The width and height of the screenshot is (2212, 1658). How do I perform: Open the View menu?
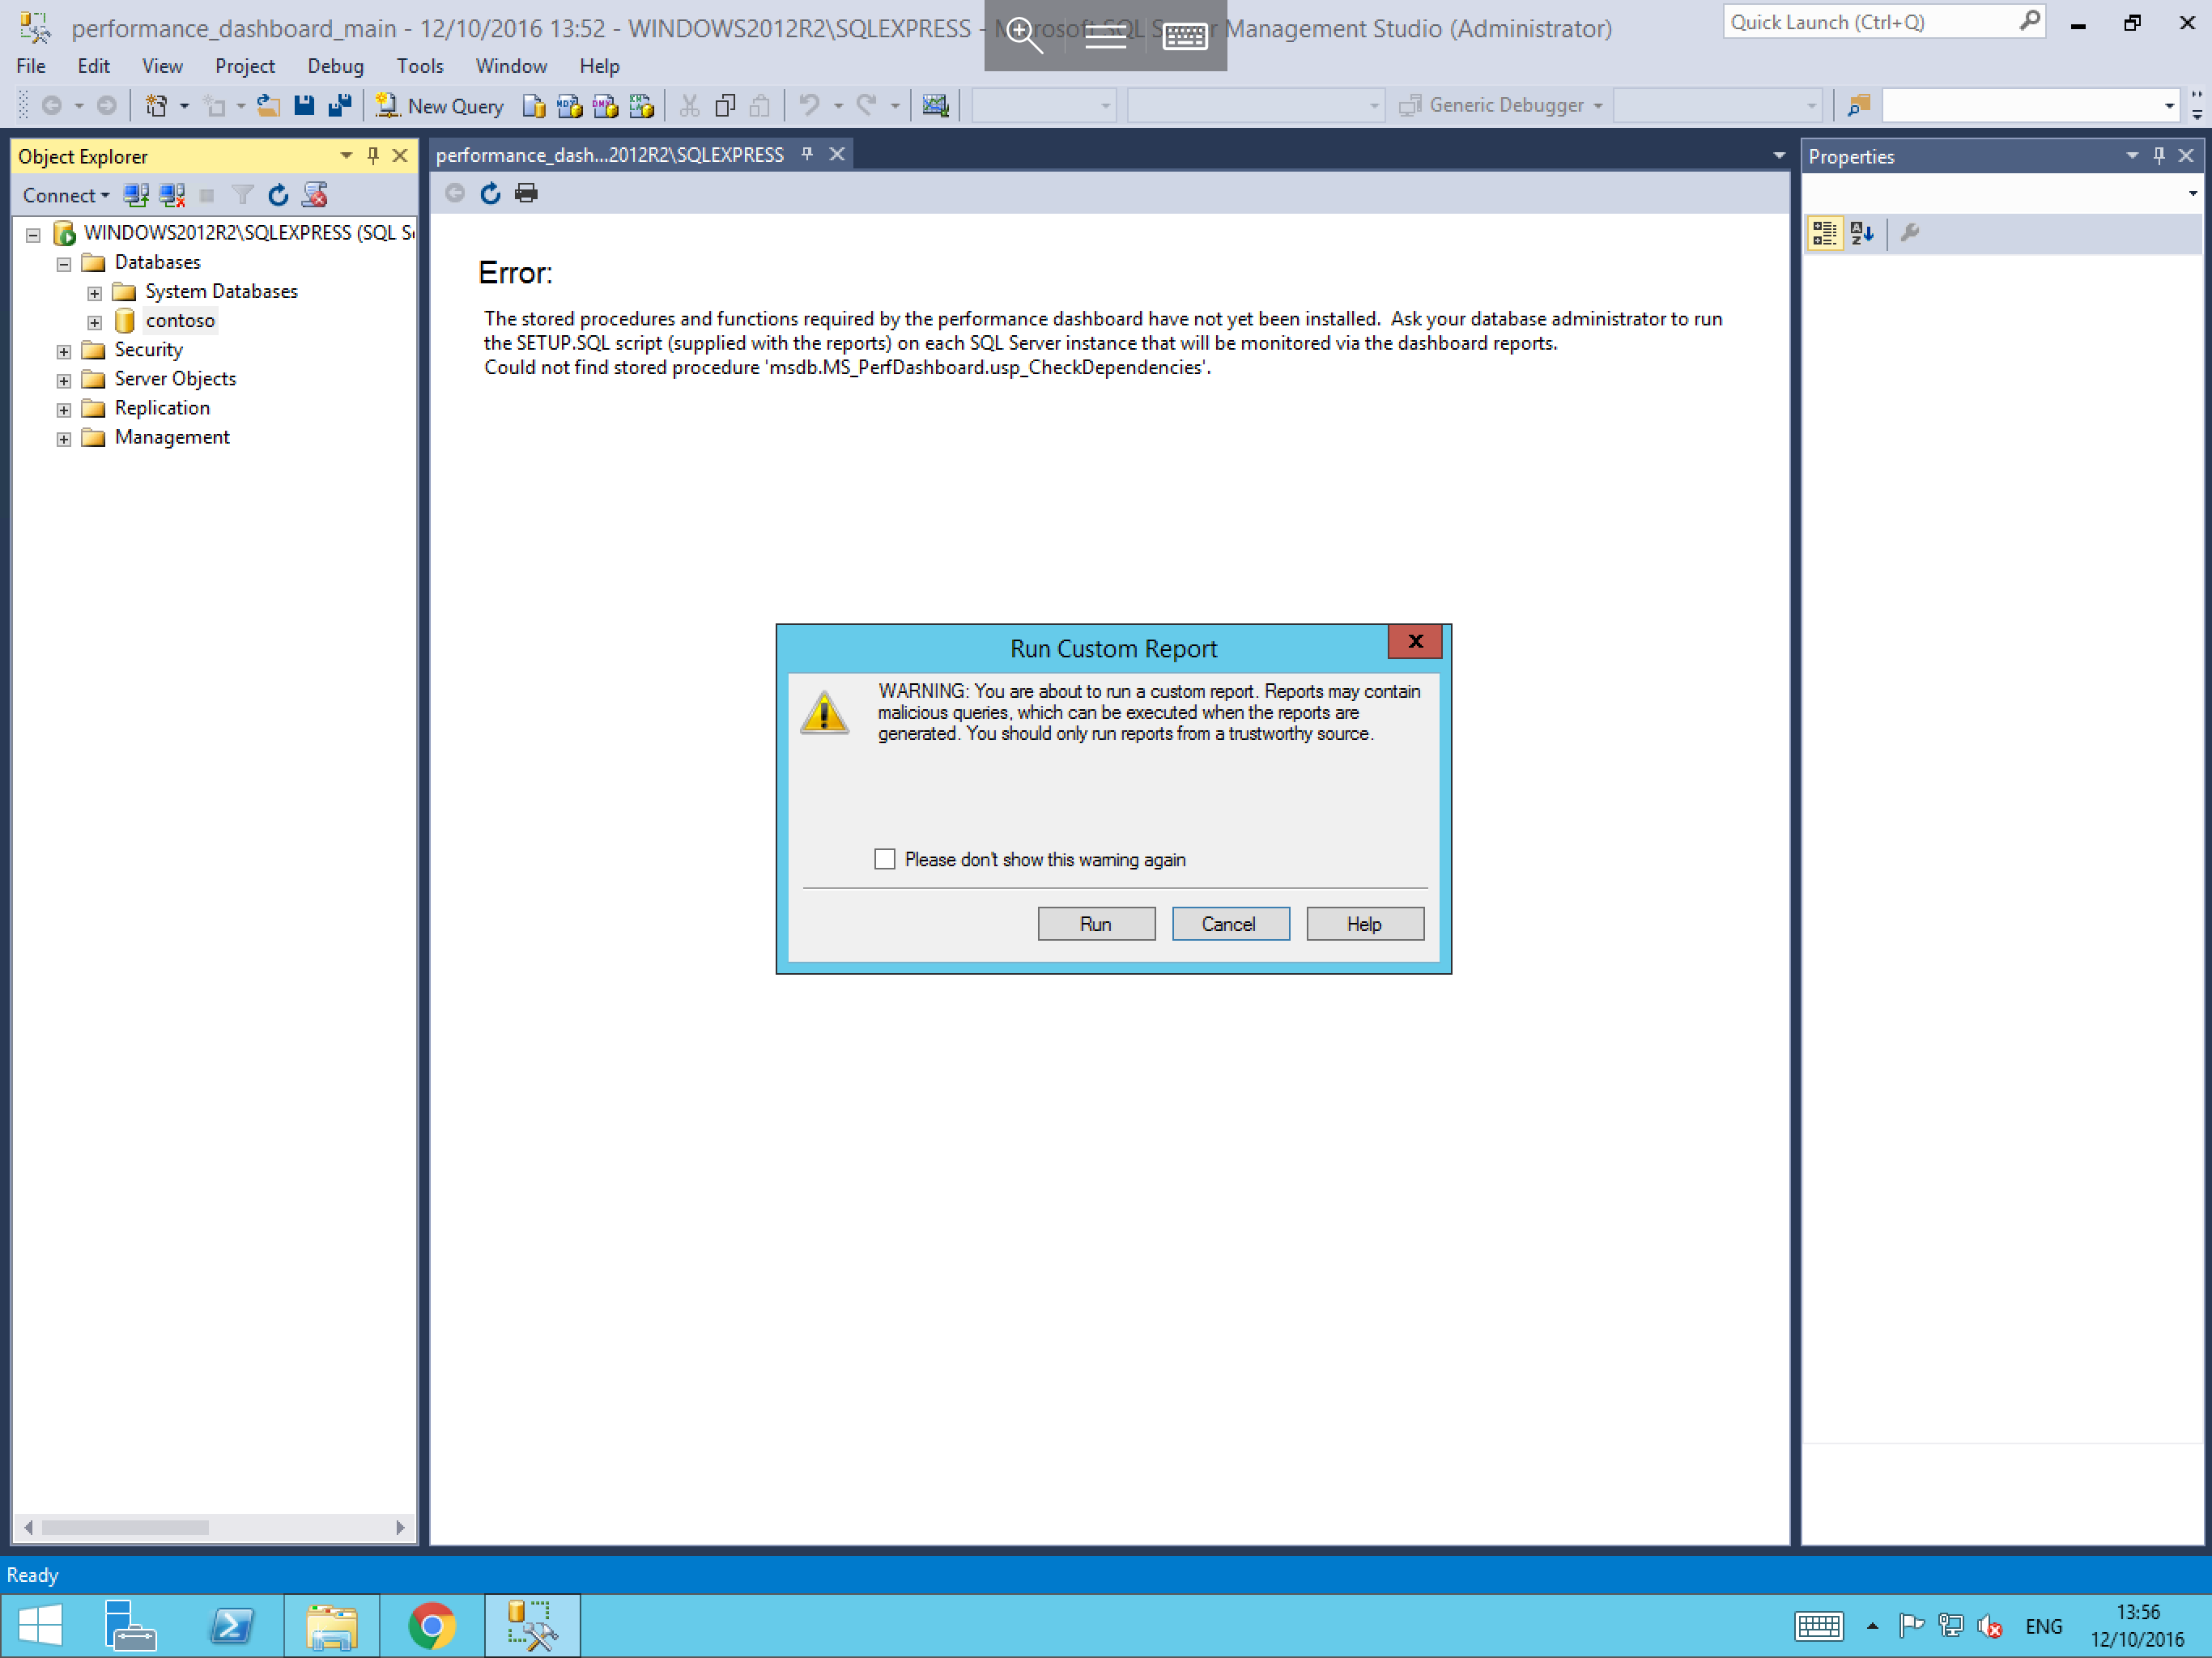pos(162,66)
